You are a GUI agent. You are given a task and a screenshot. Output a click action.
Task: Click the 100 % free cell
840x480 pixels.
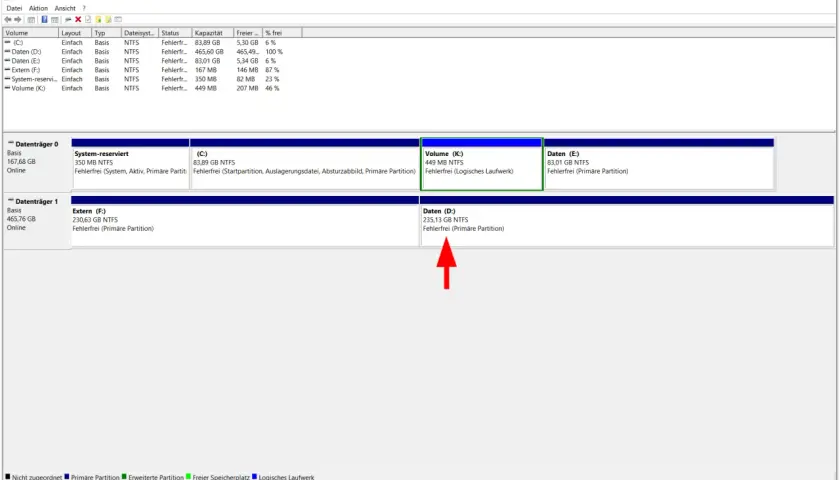[274, 51]
